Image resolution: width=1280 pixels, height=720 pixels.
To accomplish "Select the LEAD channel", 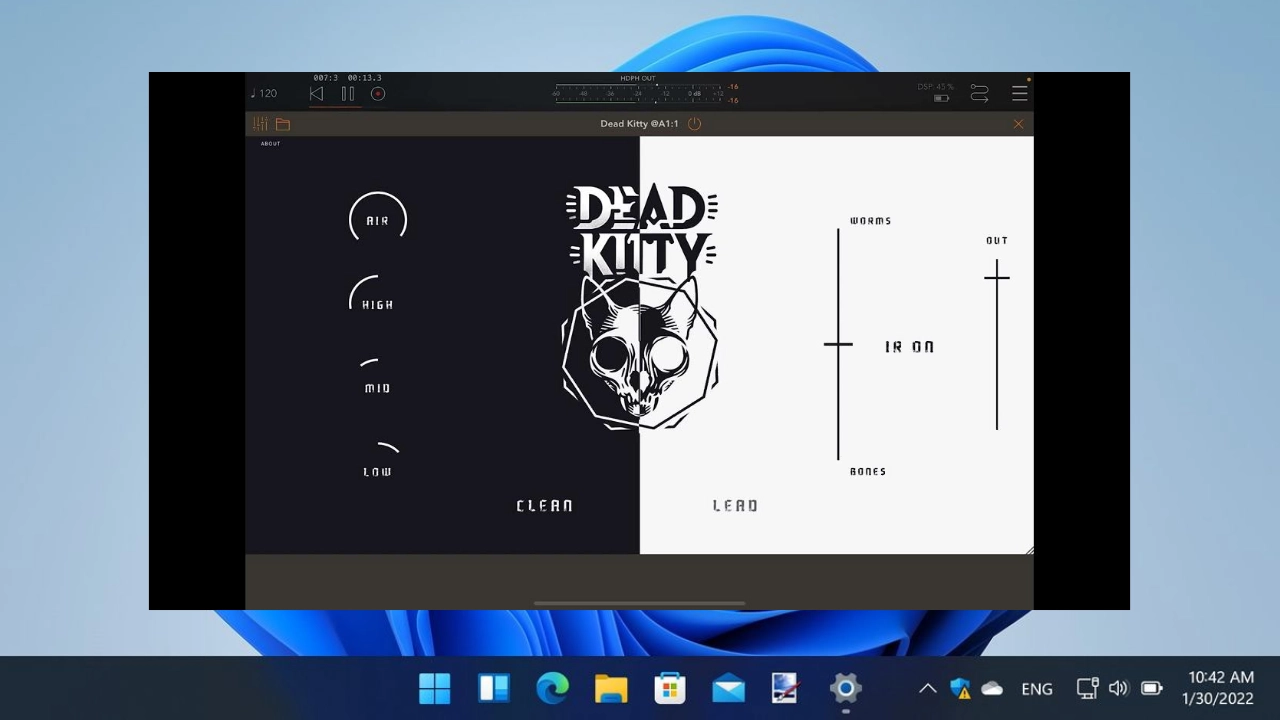I will tap(735, 506).
